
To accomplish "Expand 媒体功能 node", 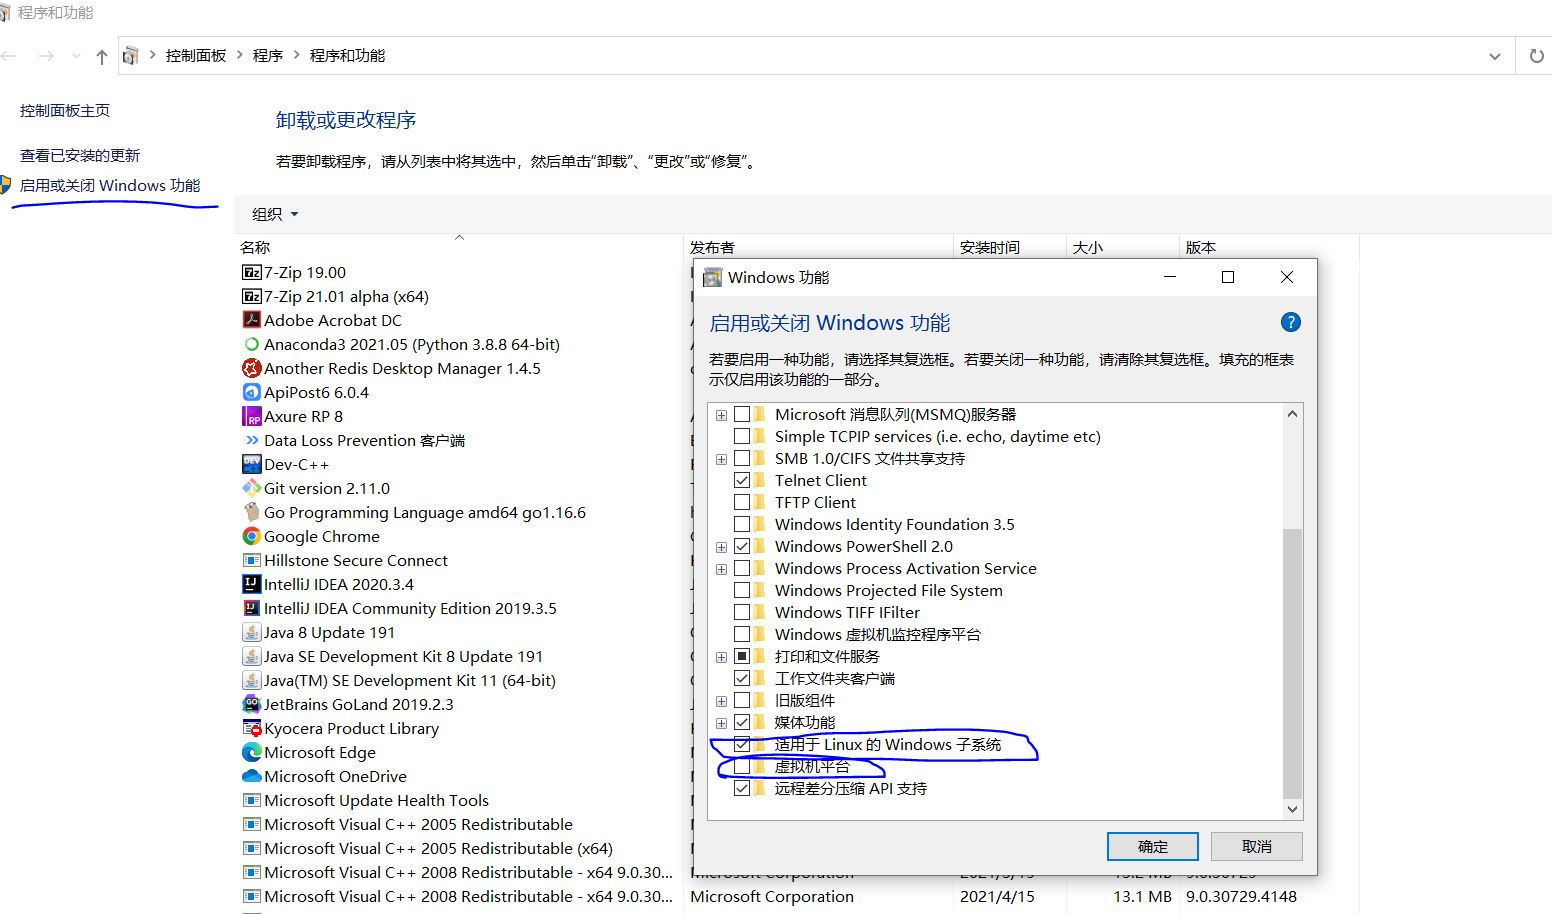I will pyautogui.click(x=721, y=723).
